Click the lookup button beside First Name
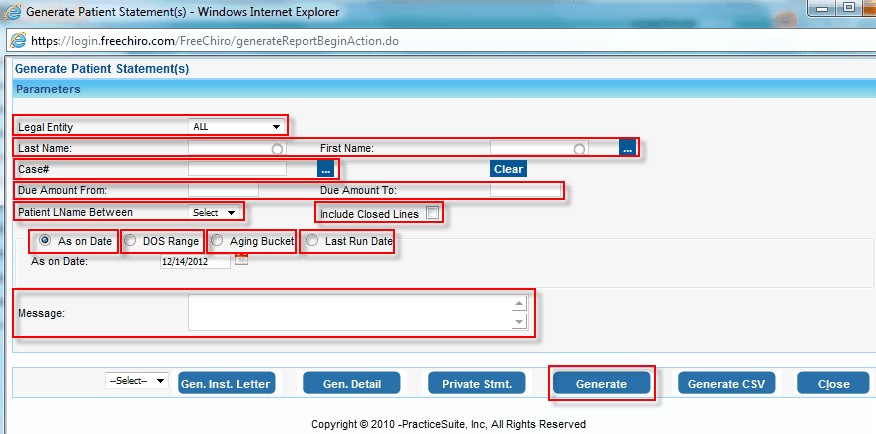Image resolution: width=876 pixels, height=434 pixels. [627, 148]
